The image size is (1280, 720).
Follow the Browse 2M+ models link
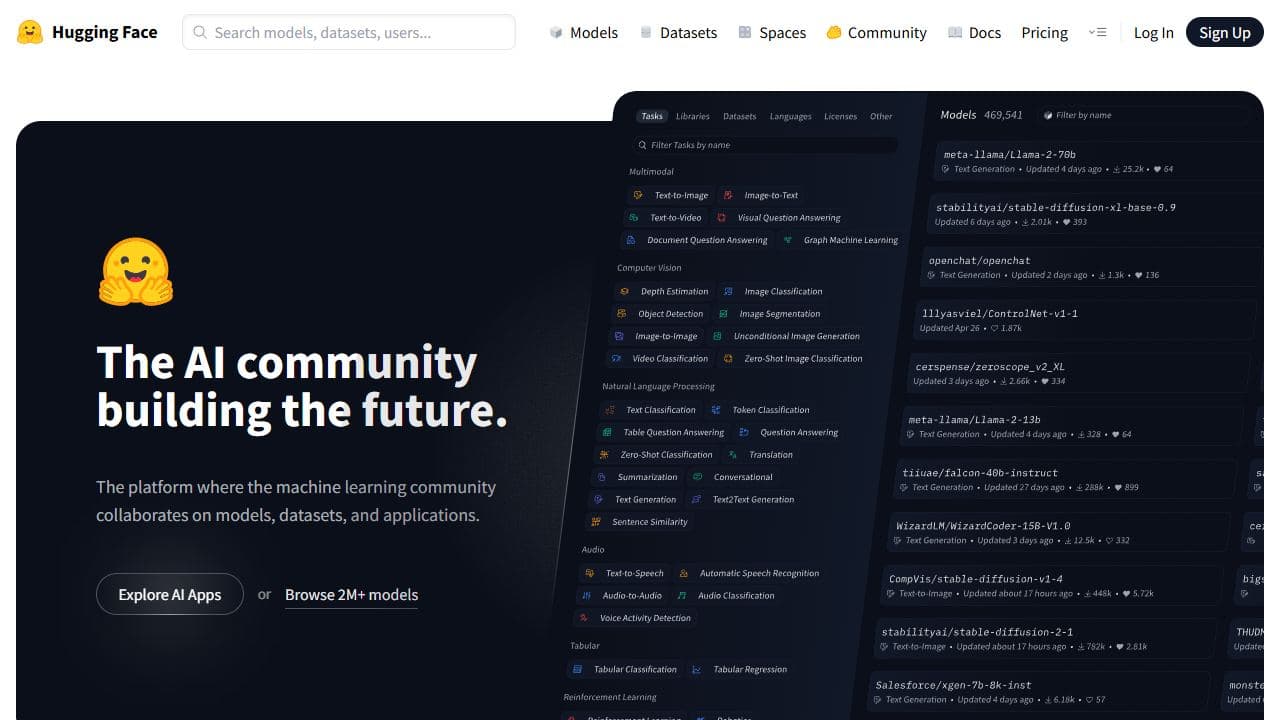[351, 594]
